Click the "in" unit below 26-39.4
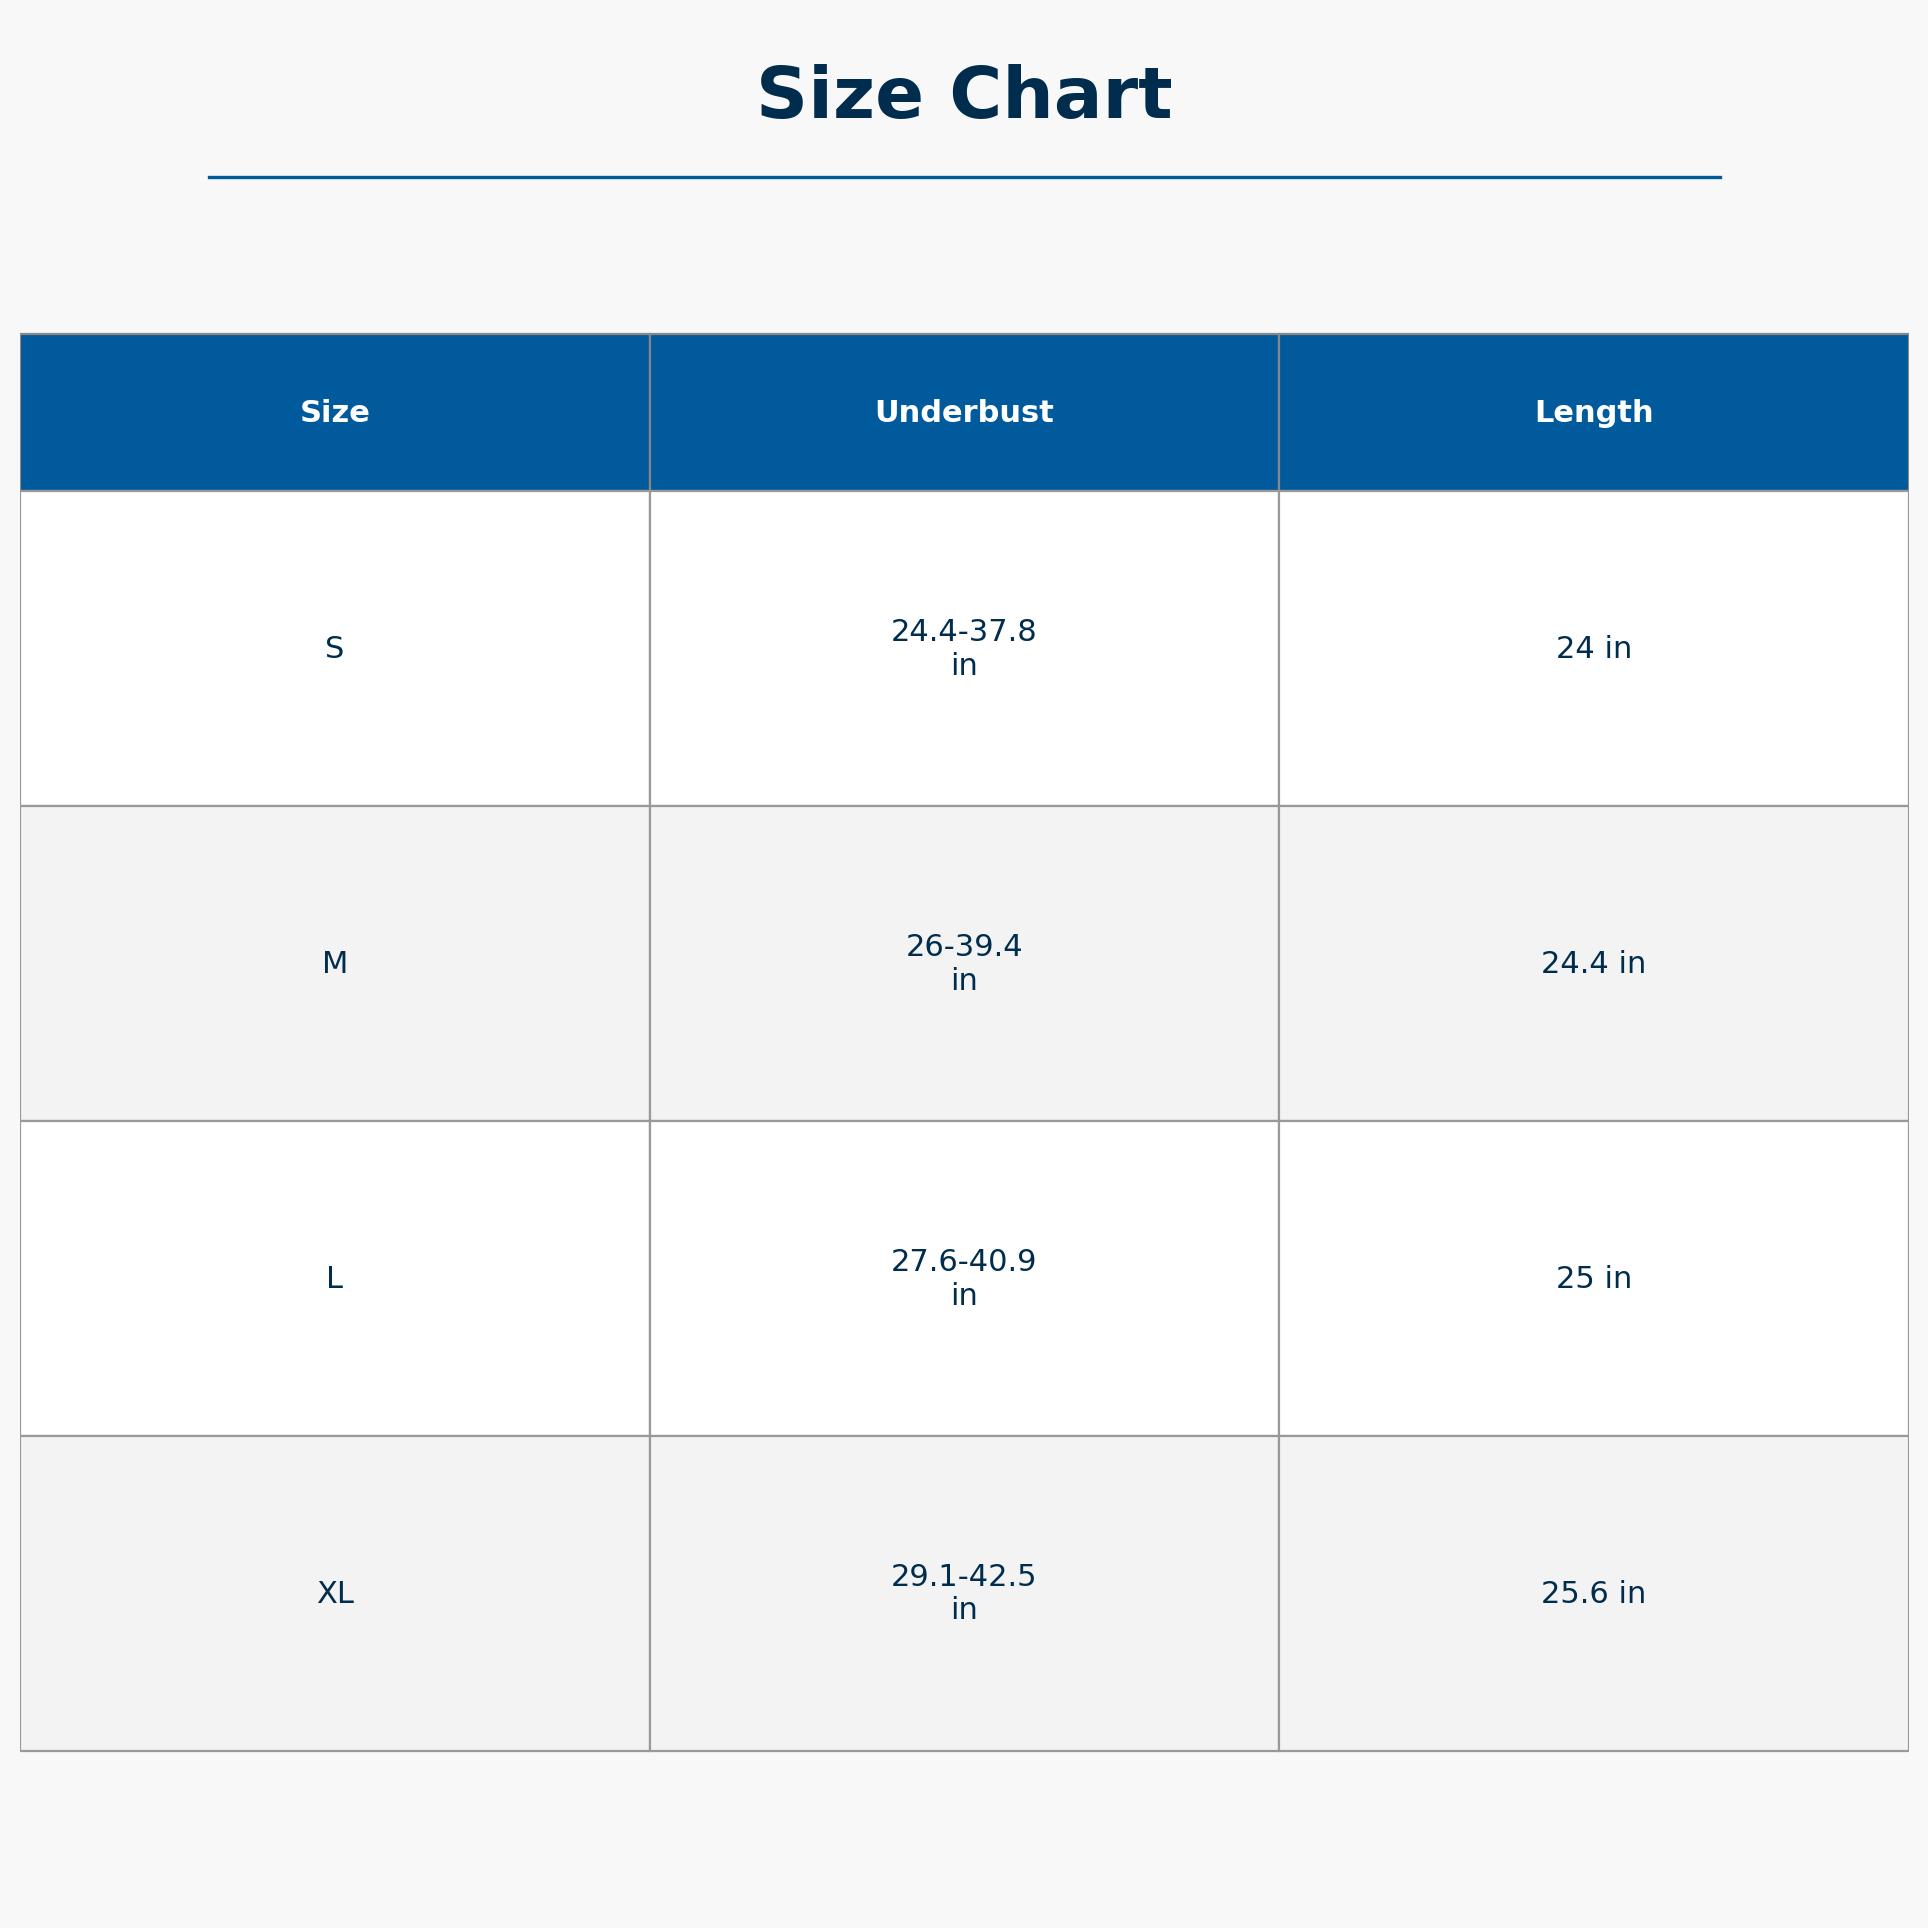The image size is (1928, 1928). pyautogui.click(x=963, y=981)
